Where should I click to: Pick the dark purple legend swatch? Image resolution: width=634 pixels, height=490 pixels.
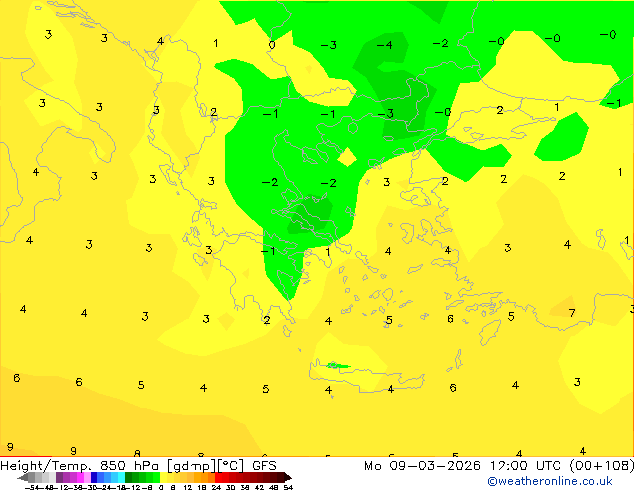pyautogui.click(x=59, y=478)
